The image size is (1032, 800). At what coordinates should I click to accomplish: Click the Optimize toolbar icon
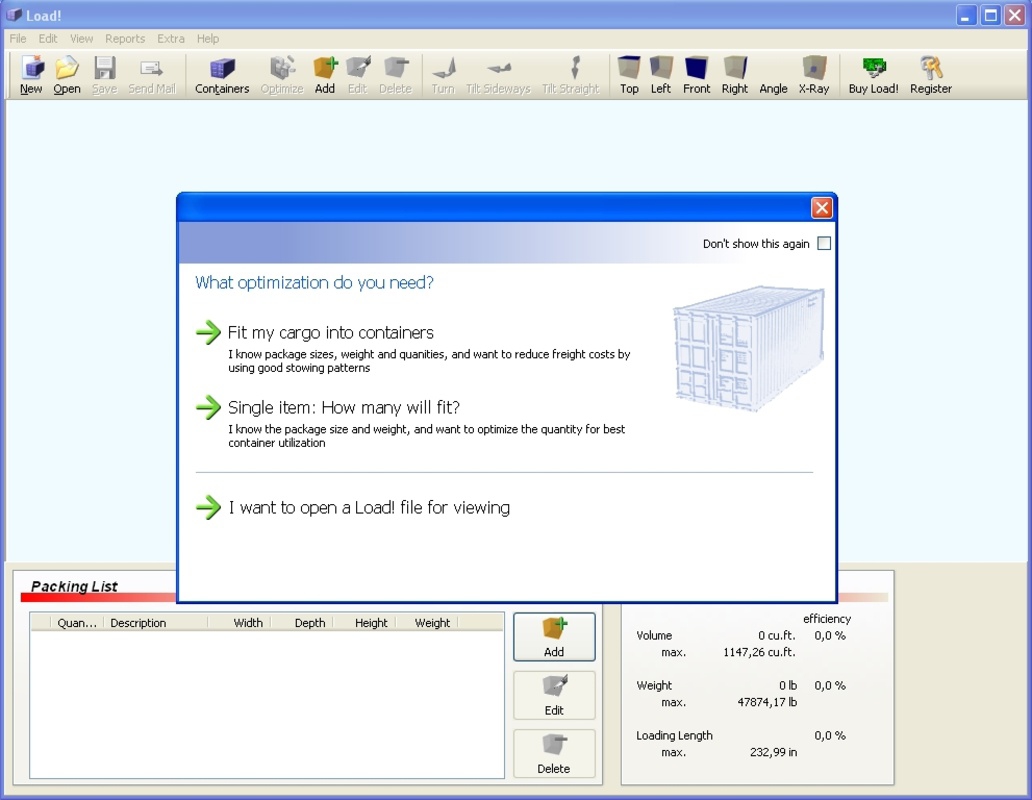click(282, 75)
